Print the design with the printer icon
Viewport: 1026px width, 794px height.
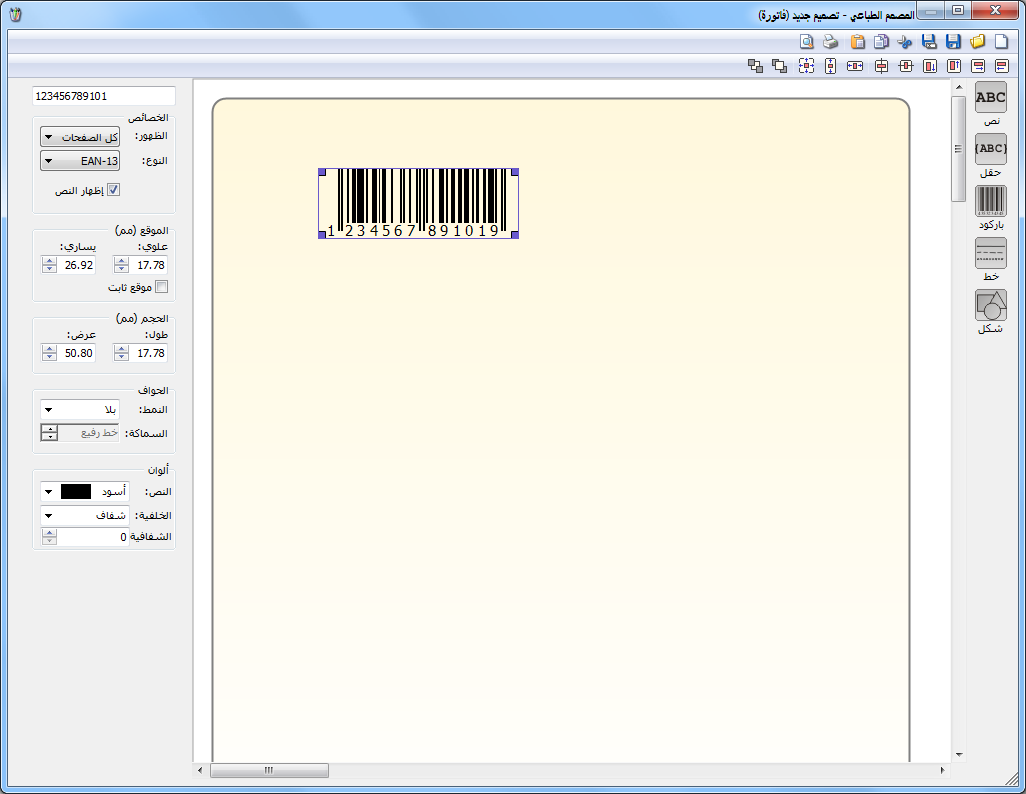point(830,42)
